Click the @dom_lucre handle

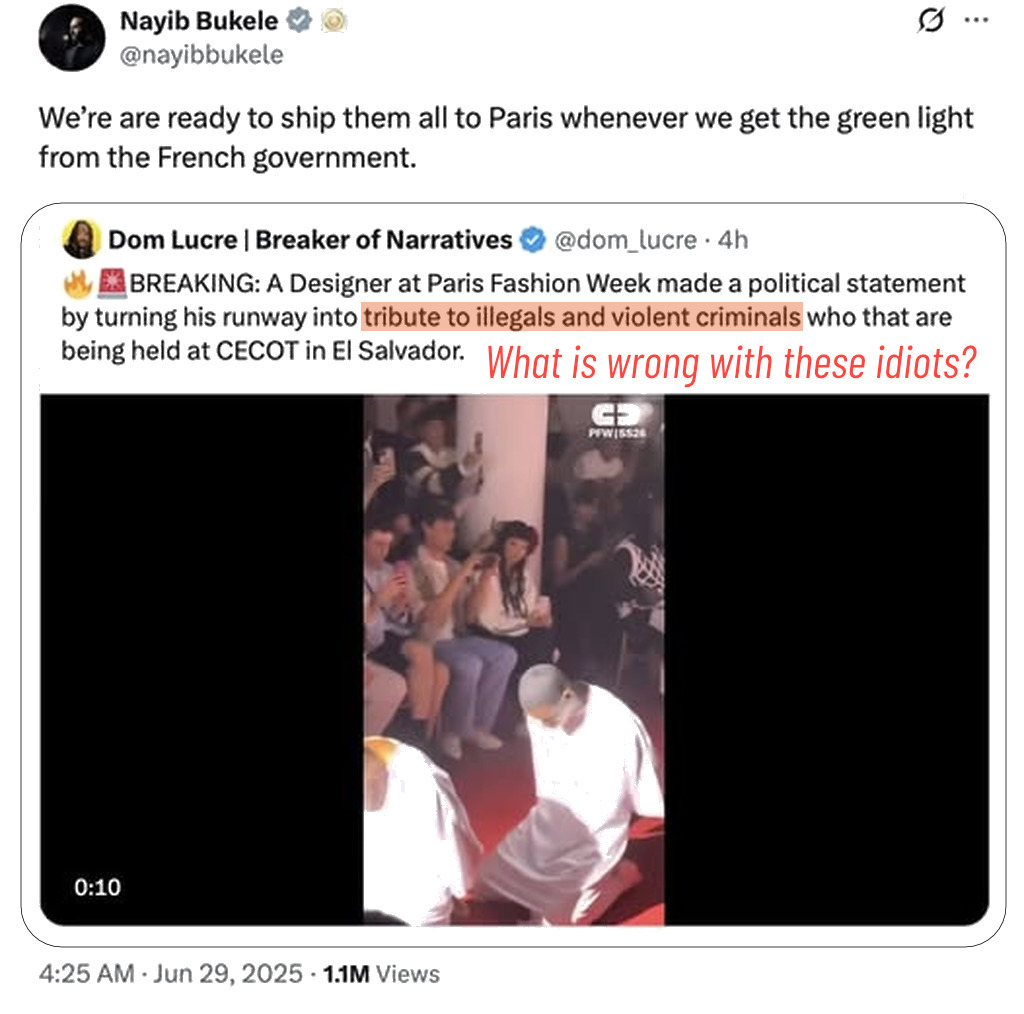[625, 240]
